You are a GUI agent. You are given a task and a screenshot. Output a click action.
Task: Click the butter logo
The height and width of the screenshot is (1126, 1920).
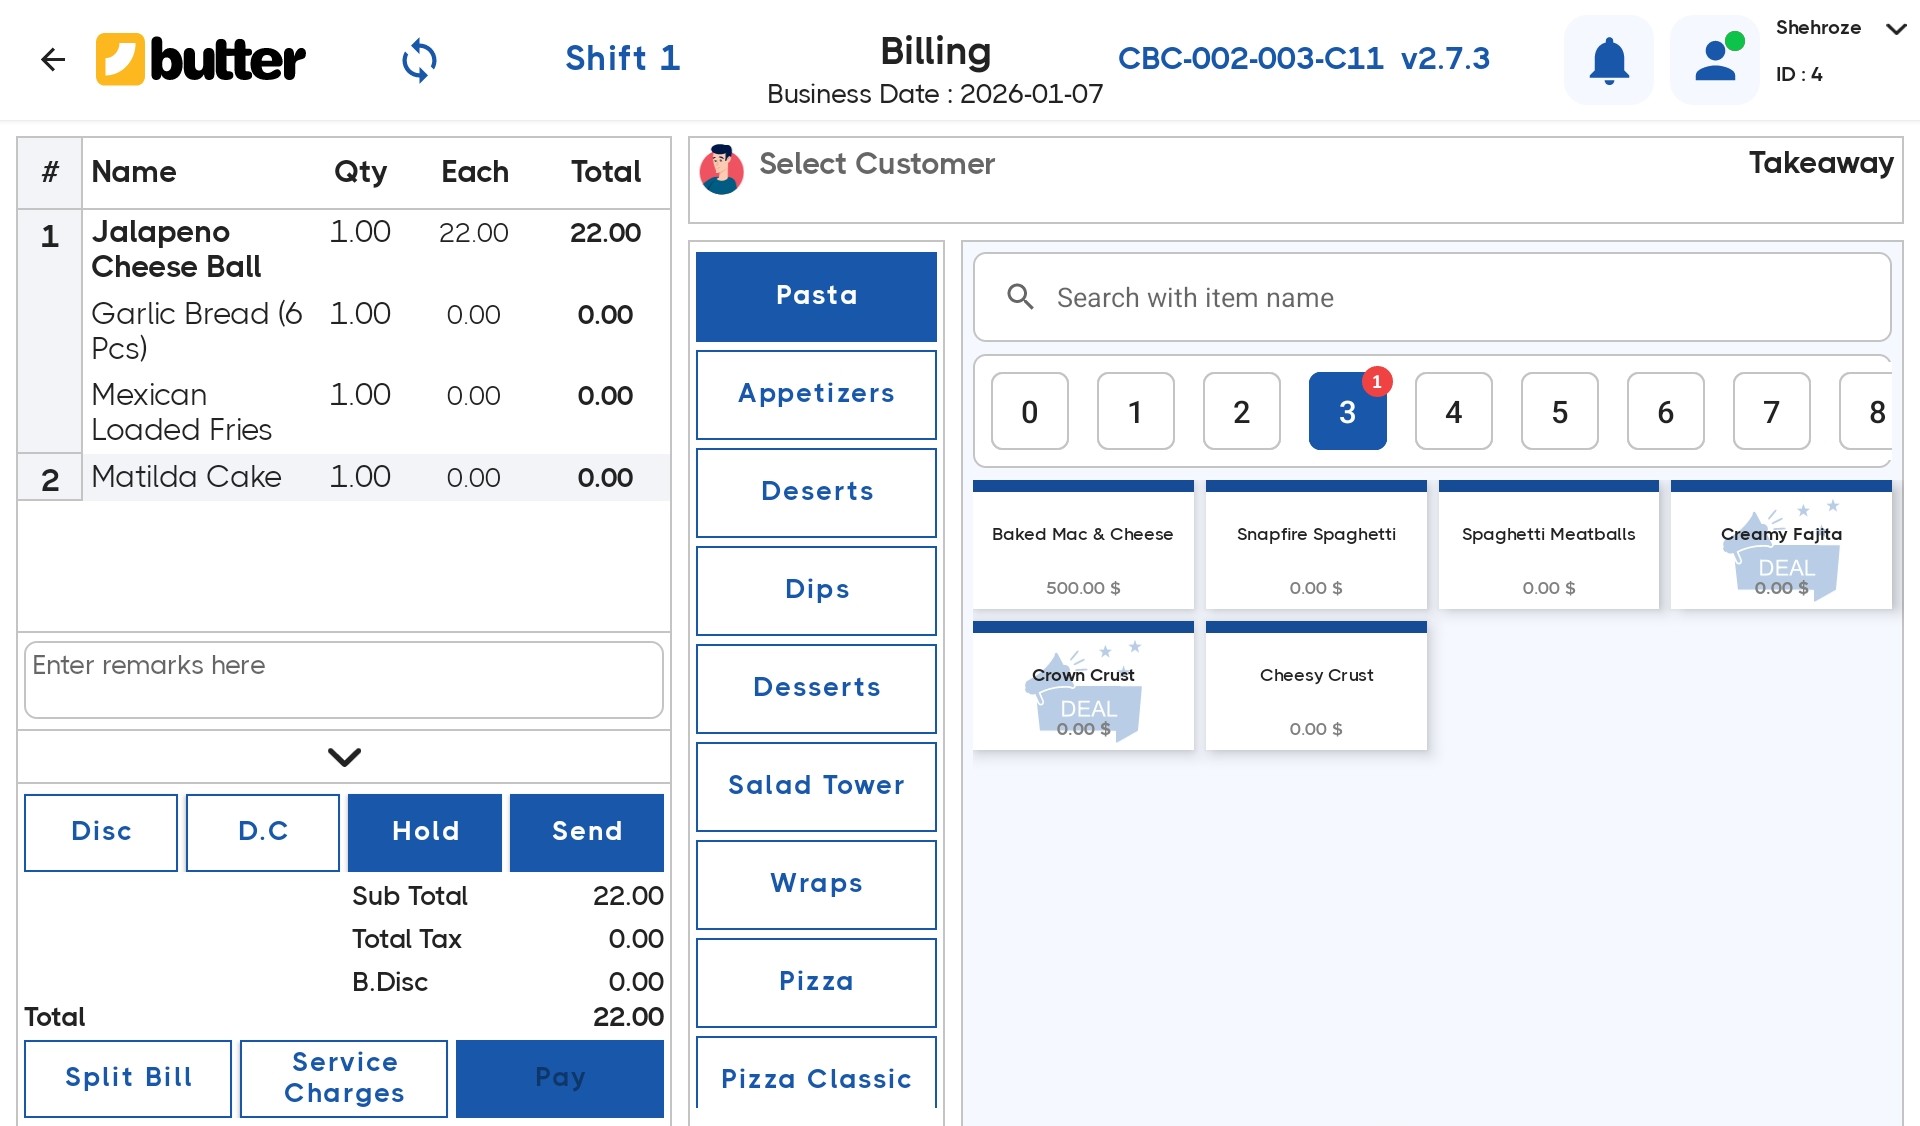(x=201, y=60)
